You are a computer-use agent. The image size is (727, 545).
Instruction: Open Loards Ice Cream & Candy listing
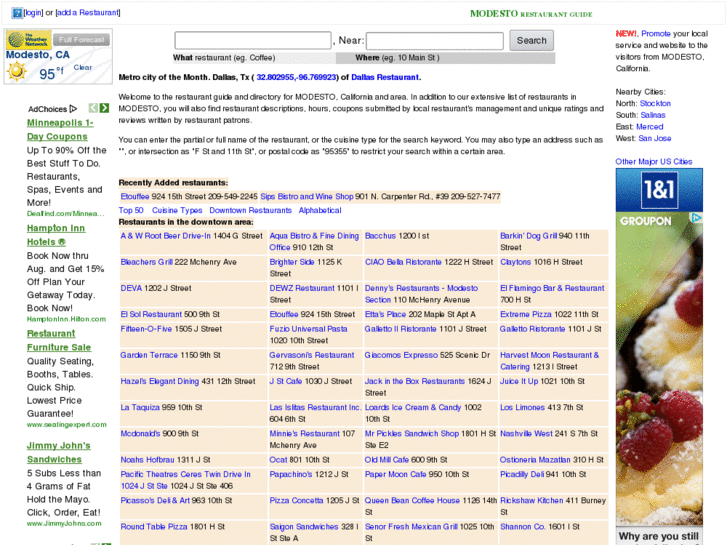pyautogui.click(x=413, y=407)
